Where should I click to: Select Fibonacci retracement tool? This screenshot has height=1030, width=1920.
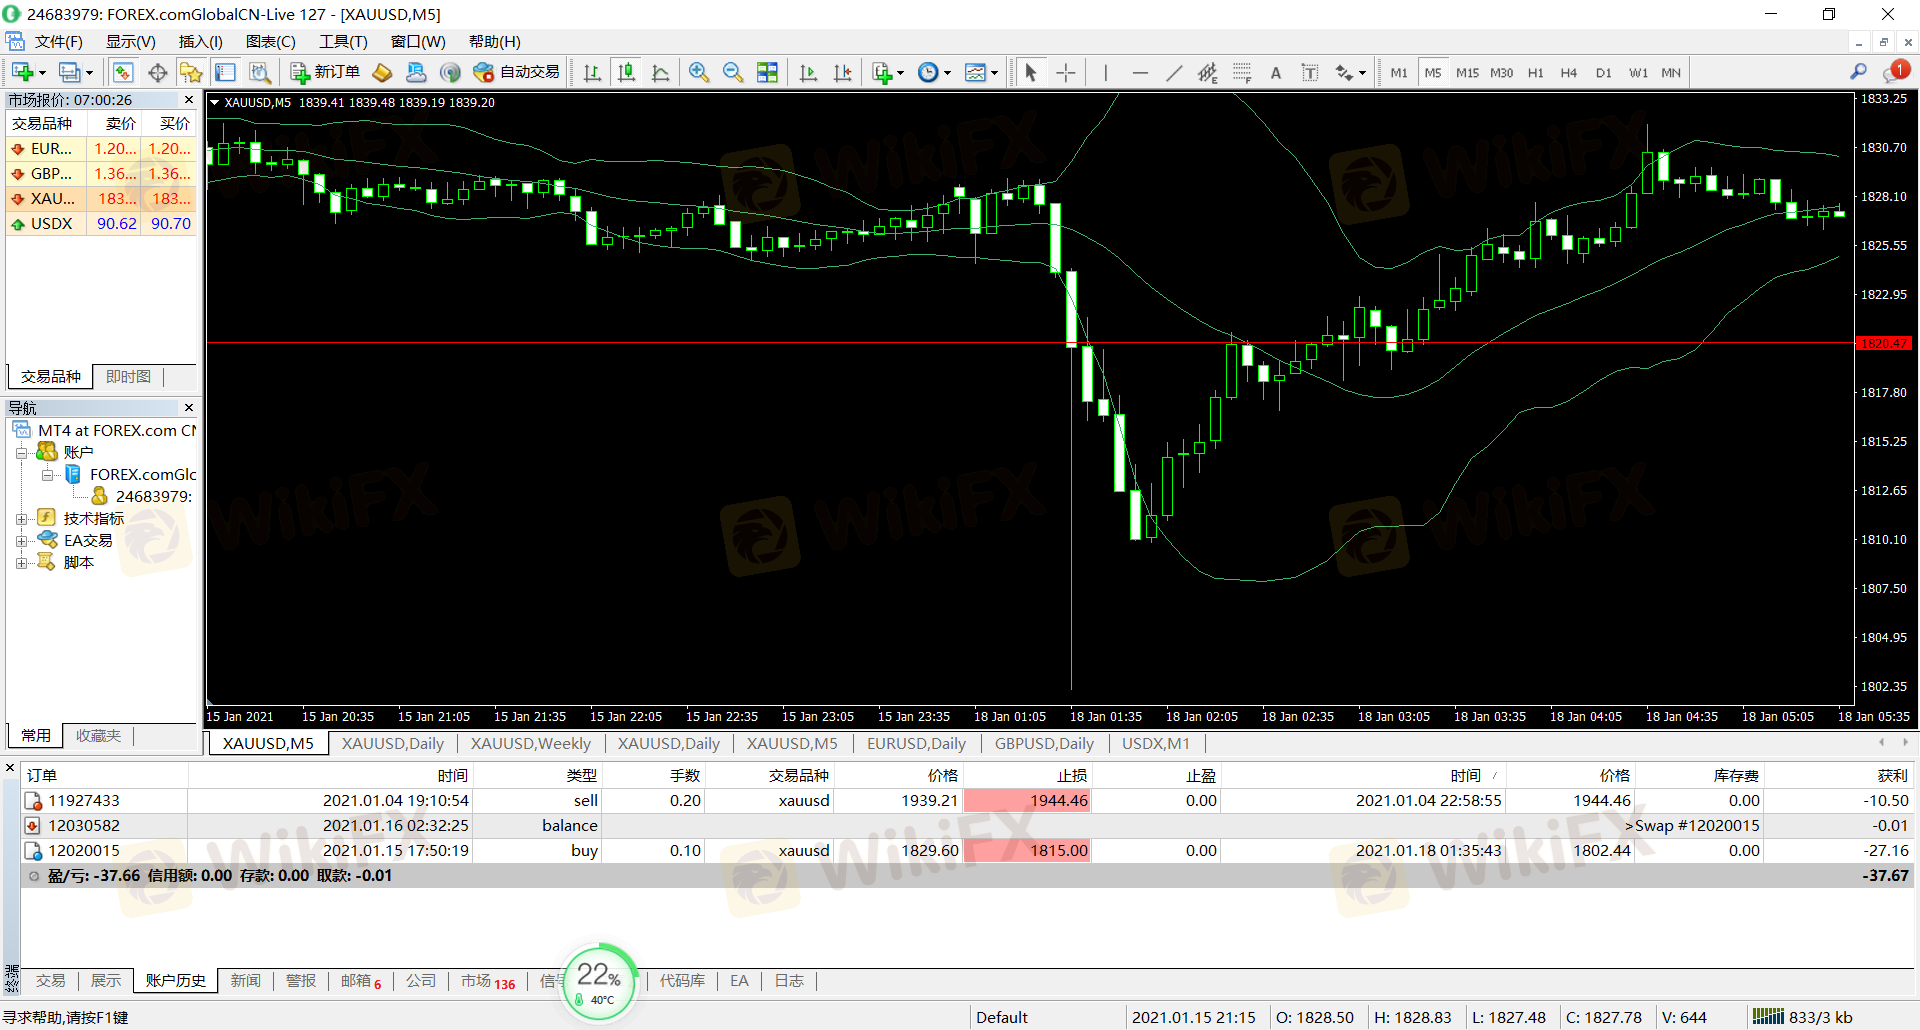click(1242, 72)
